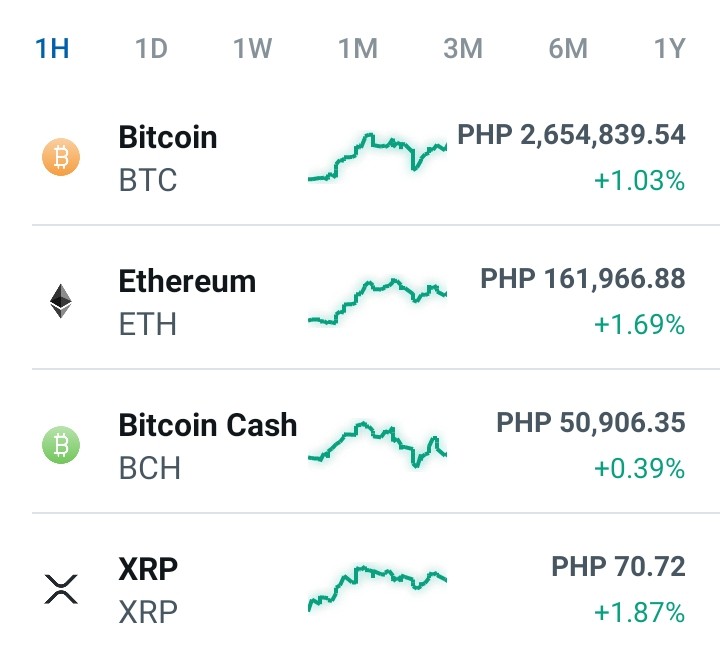Open the Bitcoin price sparkline chart

click(377, 157)
